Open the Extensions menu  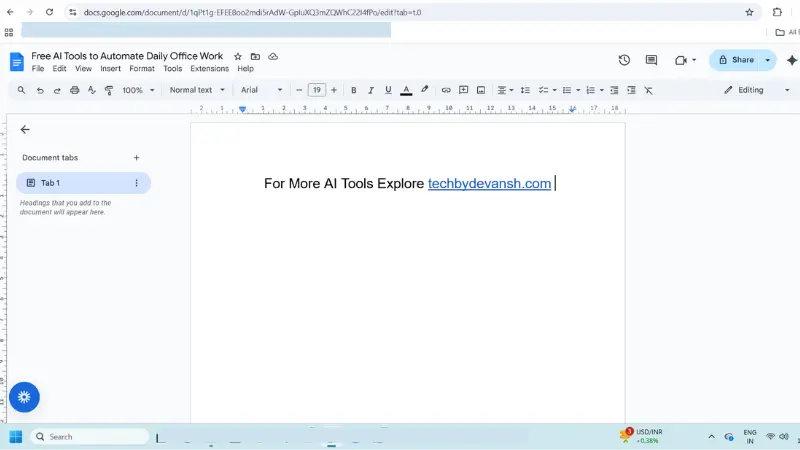coord(210,68)
